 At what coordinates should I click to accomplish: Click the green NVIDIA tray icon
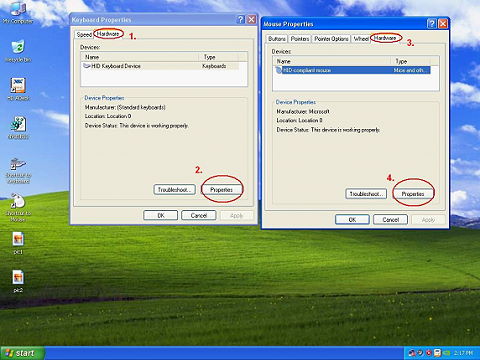pos(447,353)
